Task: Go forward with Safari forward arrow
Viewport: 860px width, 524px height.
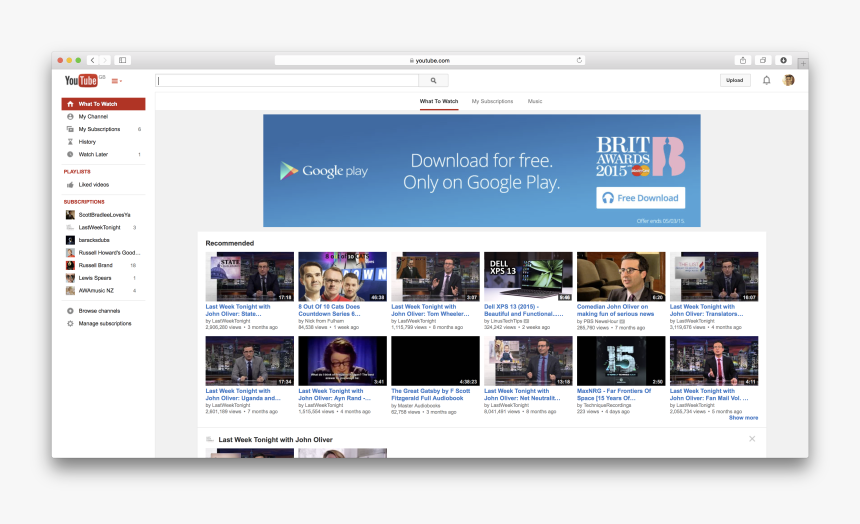Action: 104,60
